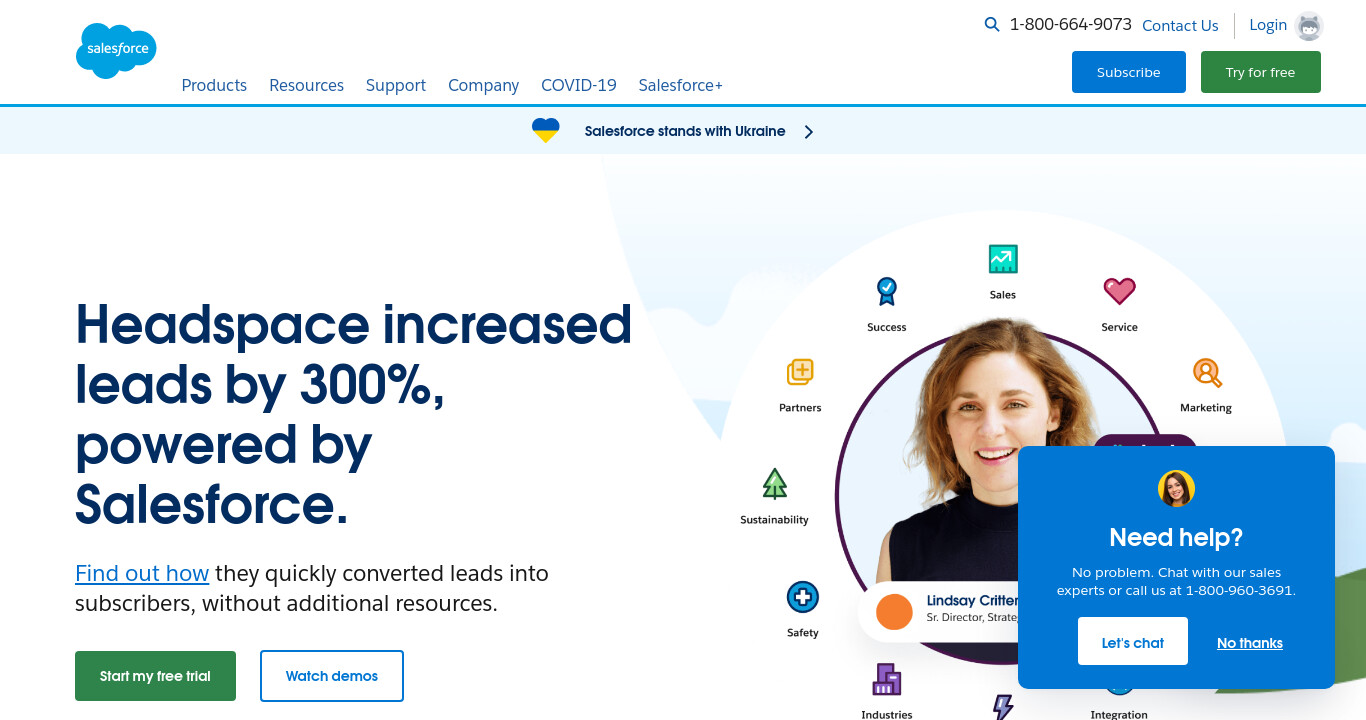Click the Lindsay Critter name card
1366x720 pixels.
click(938, 610)
